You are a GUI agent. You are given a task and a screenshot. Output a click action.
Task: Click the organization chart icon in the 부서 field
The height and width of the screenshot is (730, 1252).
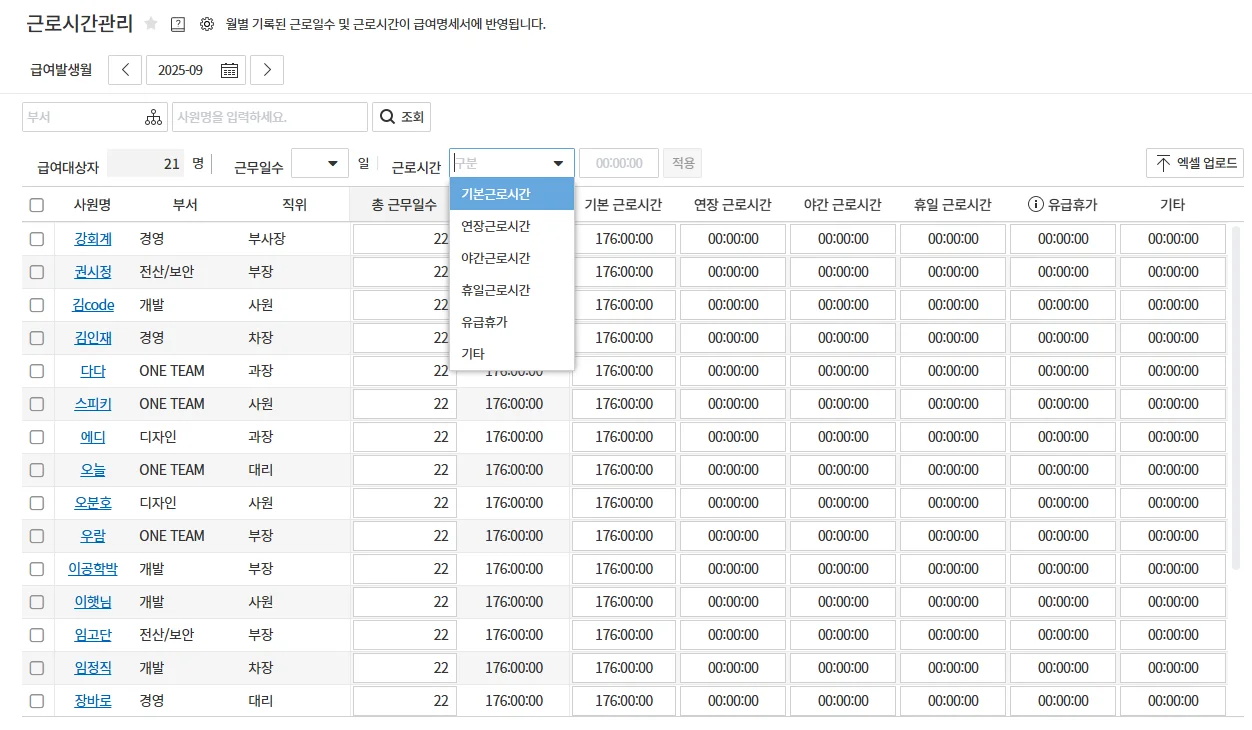(x=153, y=117)
